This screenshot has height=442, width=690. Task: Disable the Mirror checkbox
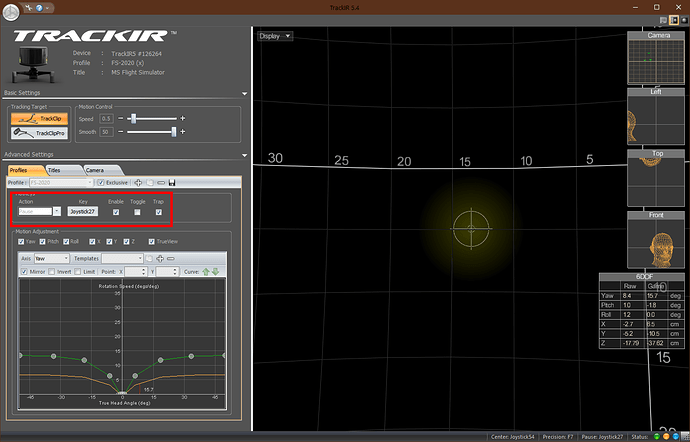click(x=24, y=271)
